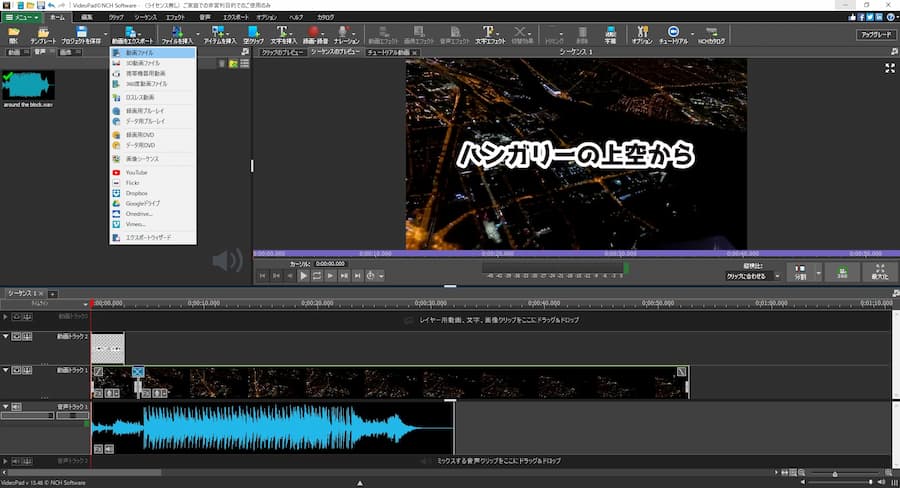Screen dimensions: 900x488
Task: Click the ファイルを挿入 (insert file) toolbar icon
Action: tap(177, 34)
